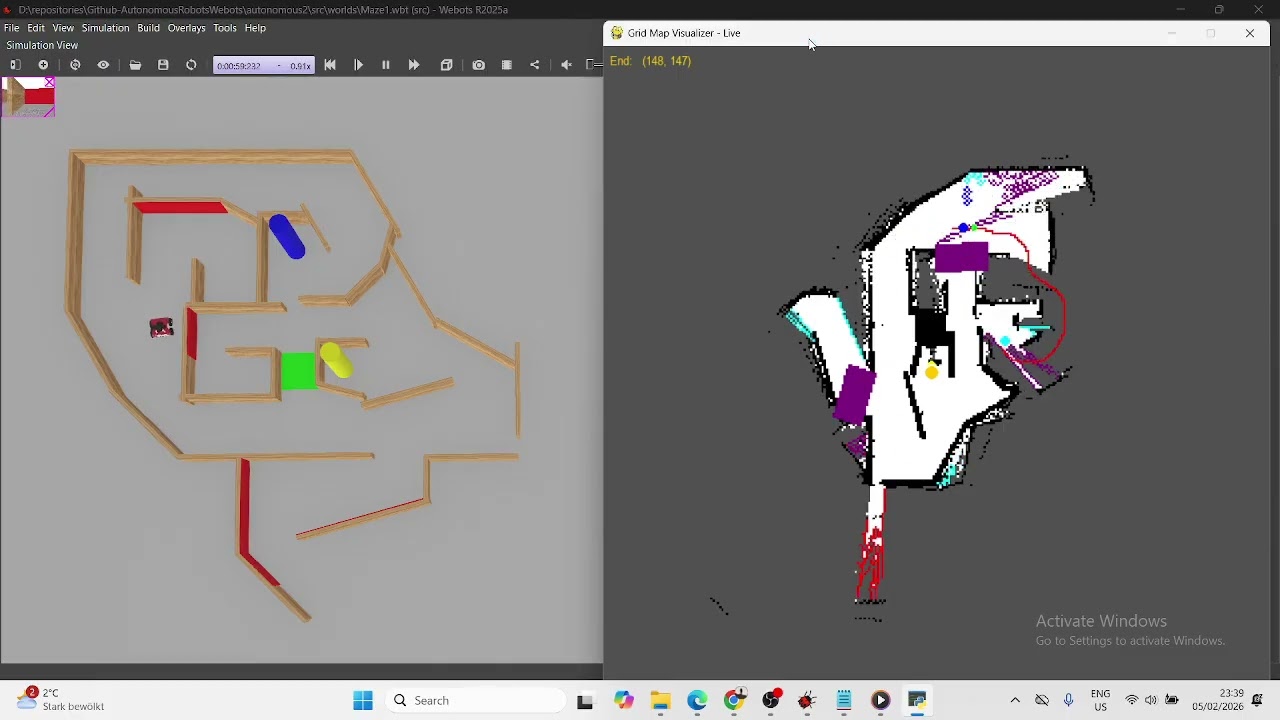Step the simulation one frame
The image size is (1280, 720).
358,65
